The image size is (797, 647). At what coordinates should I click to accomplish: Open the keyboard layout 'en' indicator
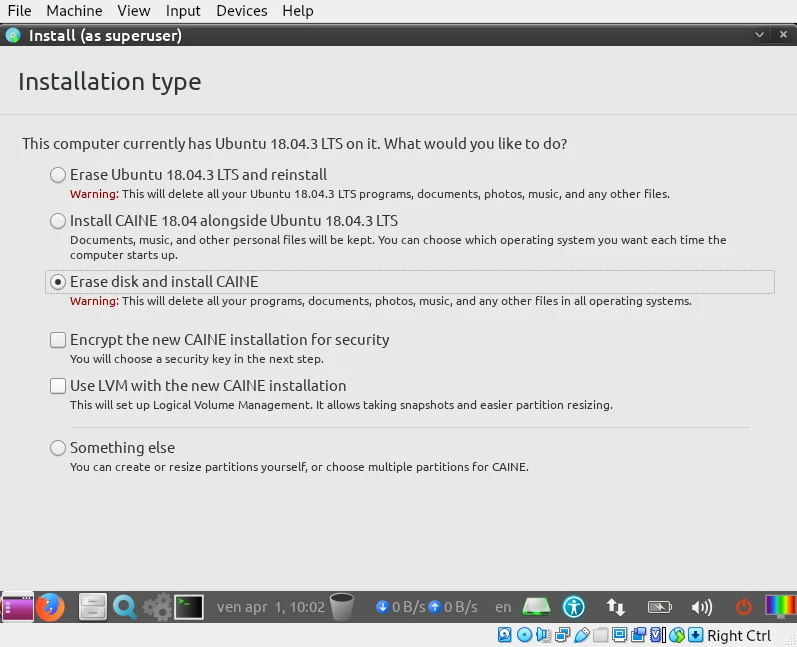click(503, 607)
